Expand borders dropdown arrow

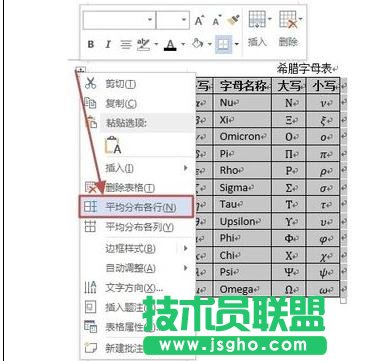(236, 44)
